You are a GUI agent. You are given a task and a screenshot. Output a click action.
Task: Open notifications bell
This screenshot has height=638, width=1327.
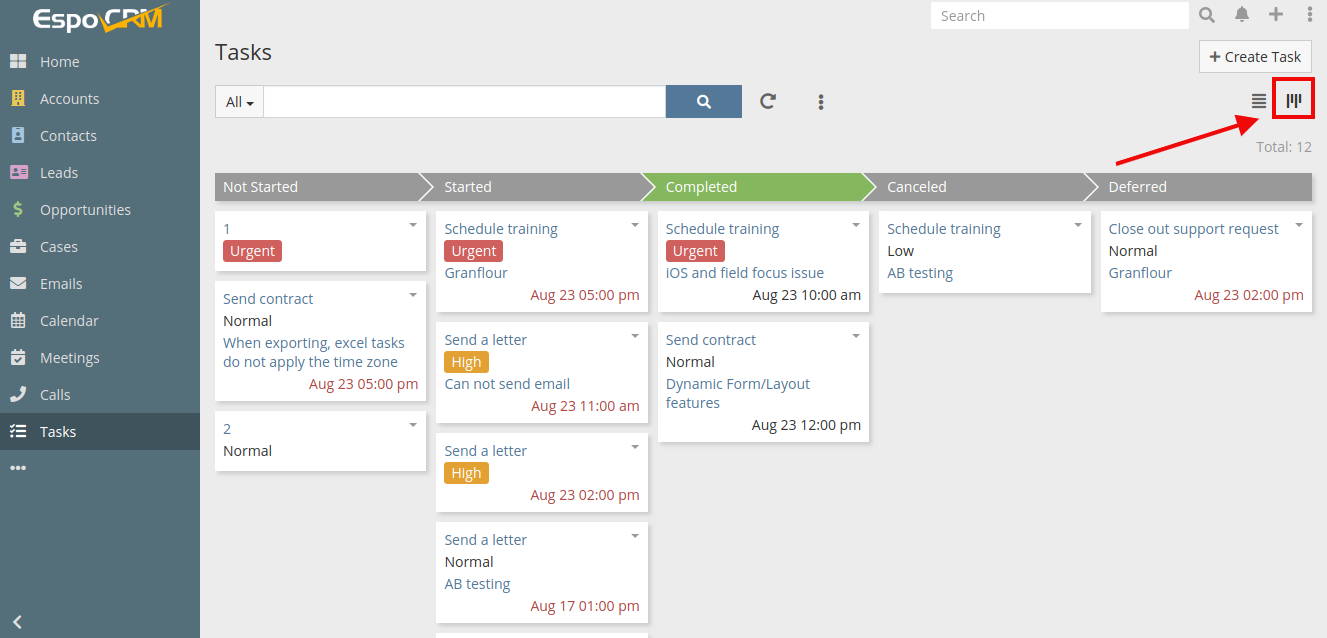(x=1242, y=15)
